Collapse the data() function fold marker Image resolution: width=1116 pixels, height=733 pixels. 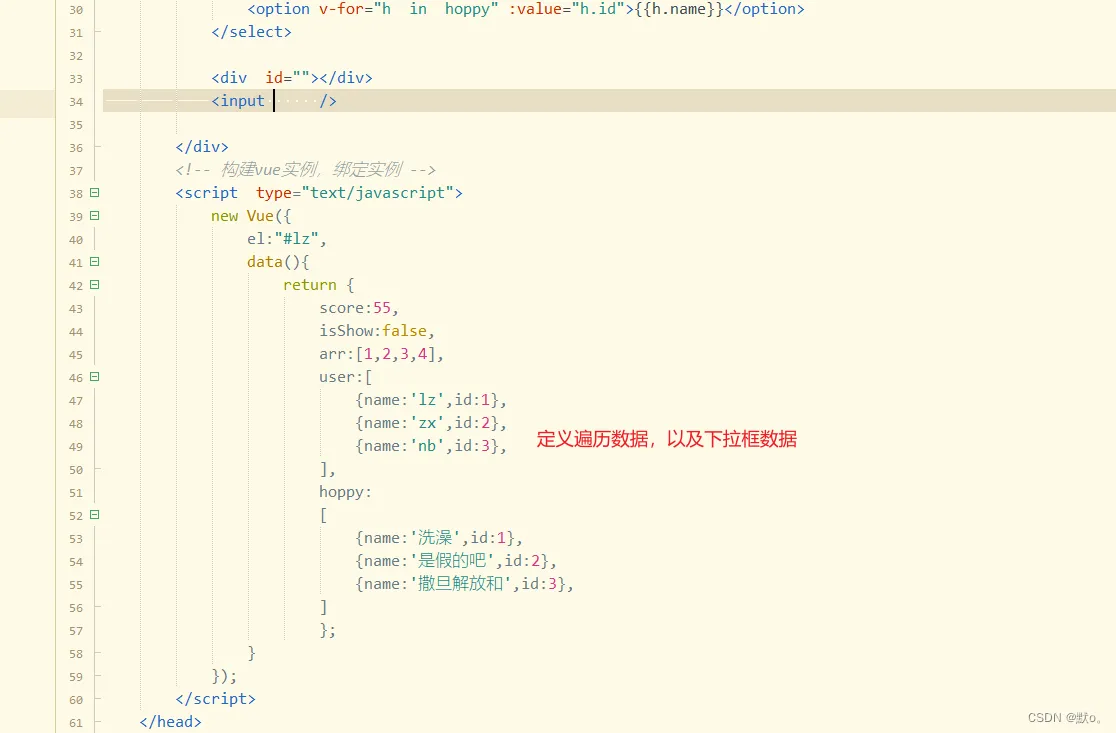point(95,262)
